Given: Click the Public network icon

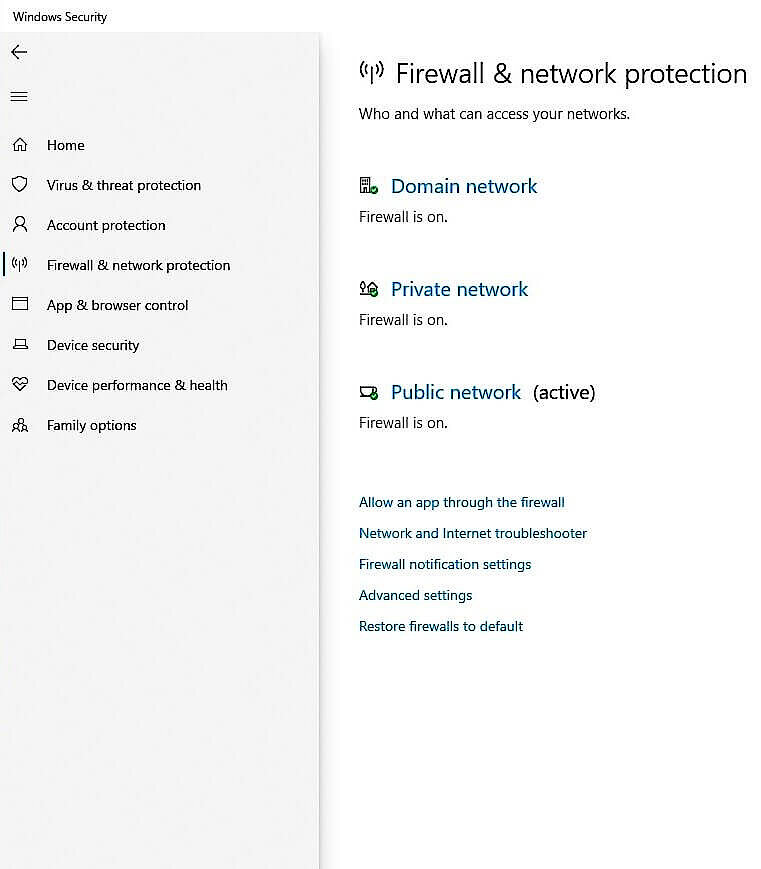Looking at the screenshot, I should 369,391.
